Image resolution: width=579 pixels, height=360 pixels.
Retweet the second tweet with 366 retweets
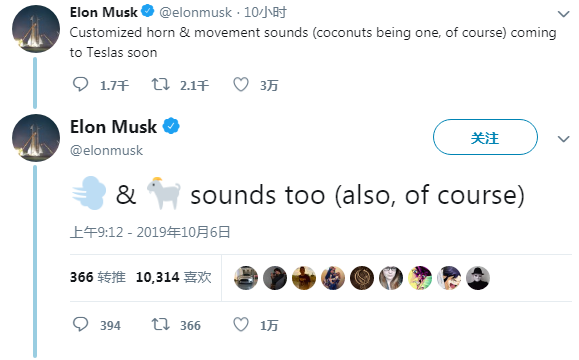click(x=161, y=325)
